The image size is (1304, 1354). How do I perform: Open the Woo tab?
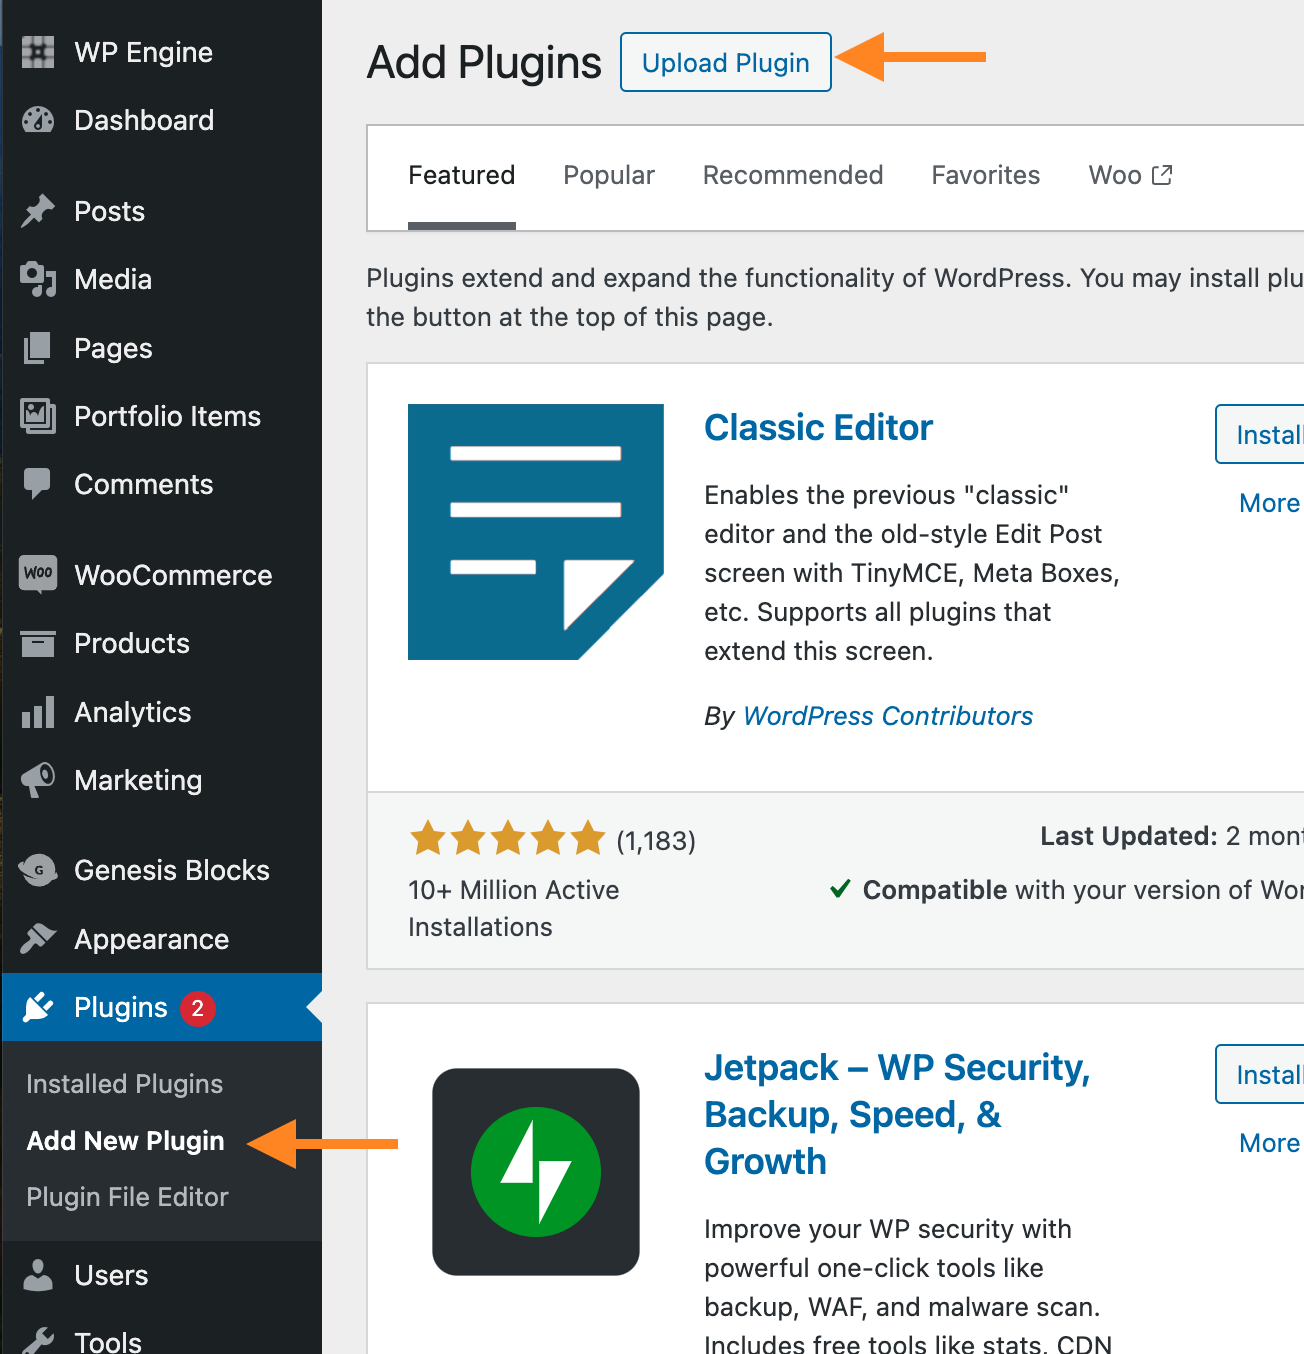(1130, 176)
